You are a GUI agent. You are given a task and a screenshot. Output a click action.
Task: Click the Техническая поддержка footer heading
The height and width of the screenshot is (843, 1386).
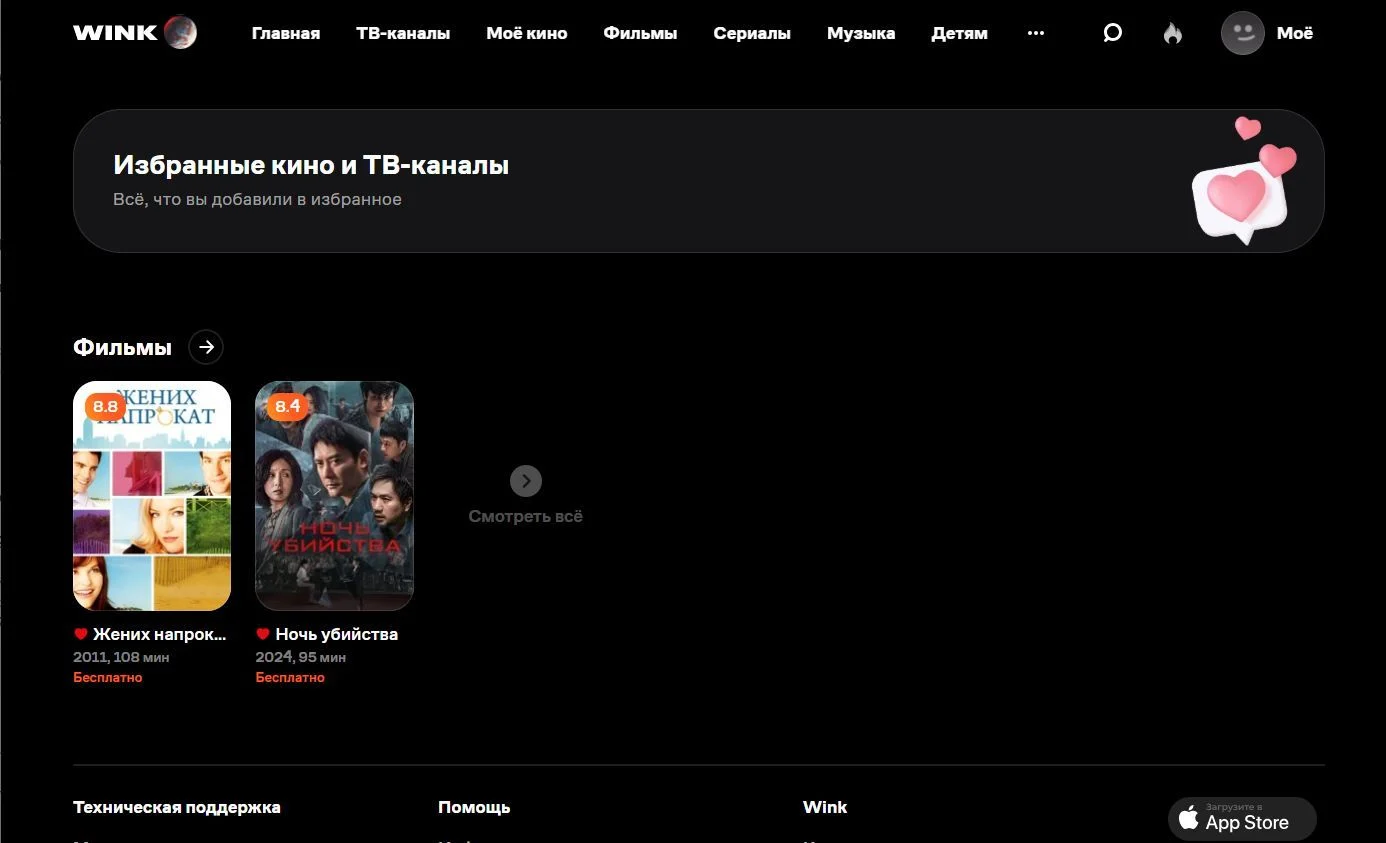click(x=177, y=807)
